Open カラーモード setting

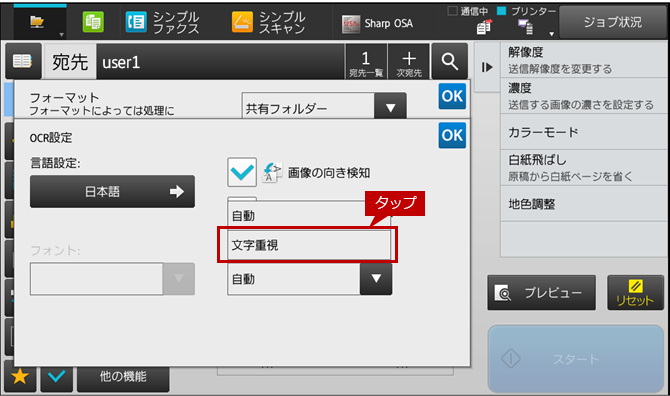[584, 132]
